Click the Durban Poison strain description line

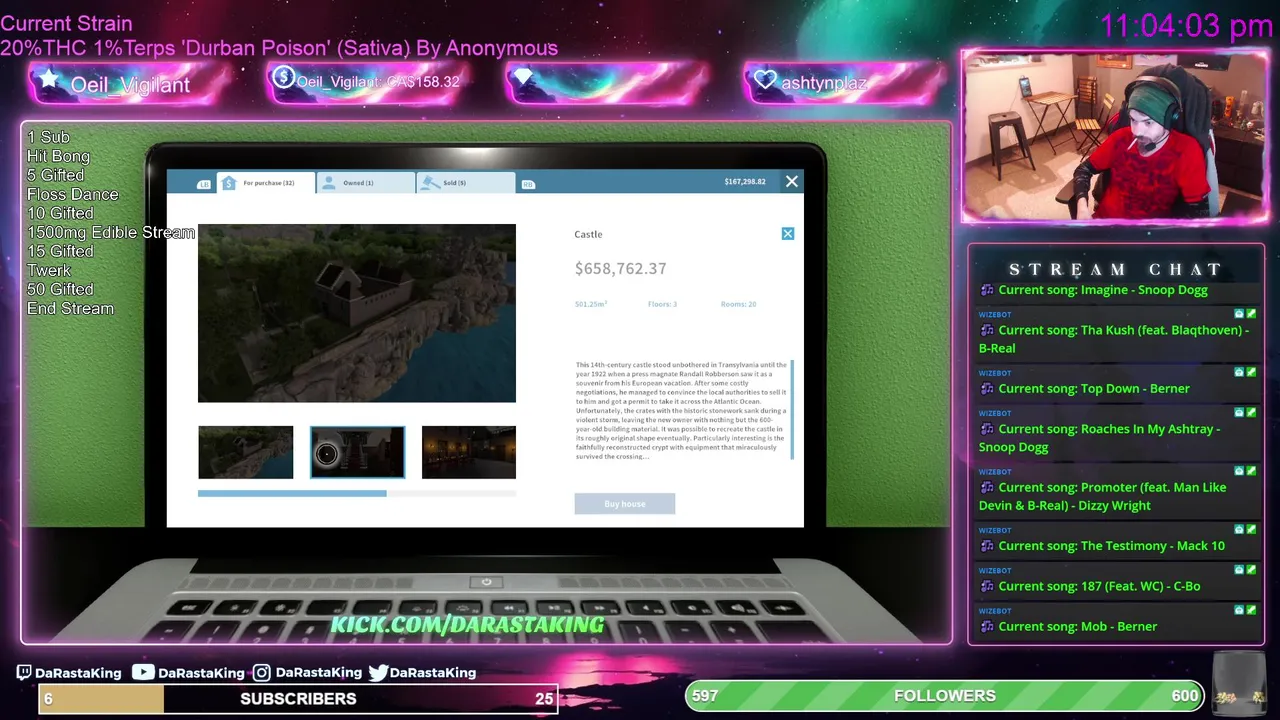click(279, 48)
